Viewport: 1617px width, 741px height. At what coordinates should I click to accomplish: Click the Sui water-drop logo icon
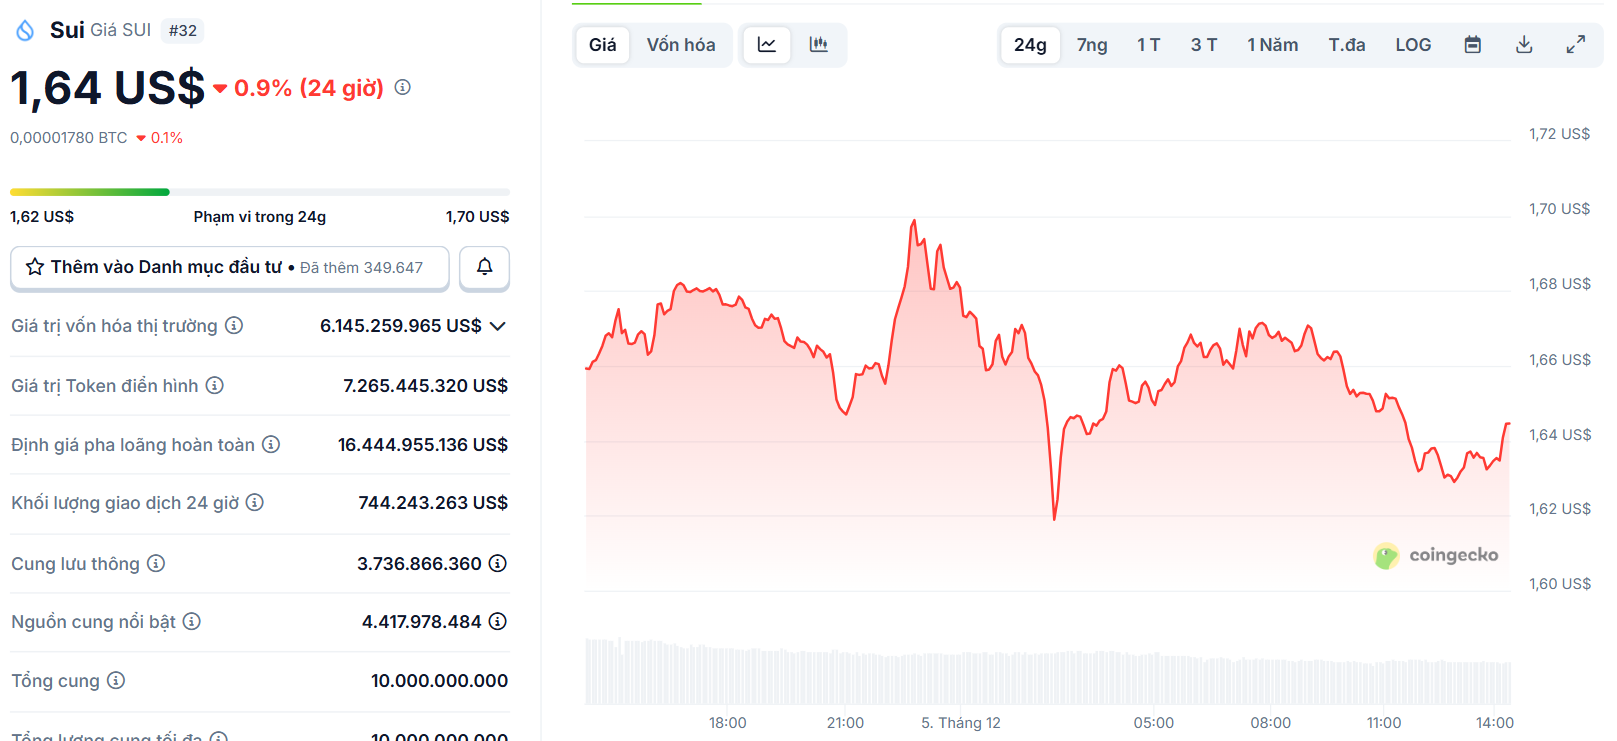click(25, 30)
